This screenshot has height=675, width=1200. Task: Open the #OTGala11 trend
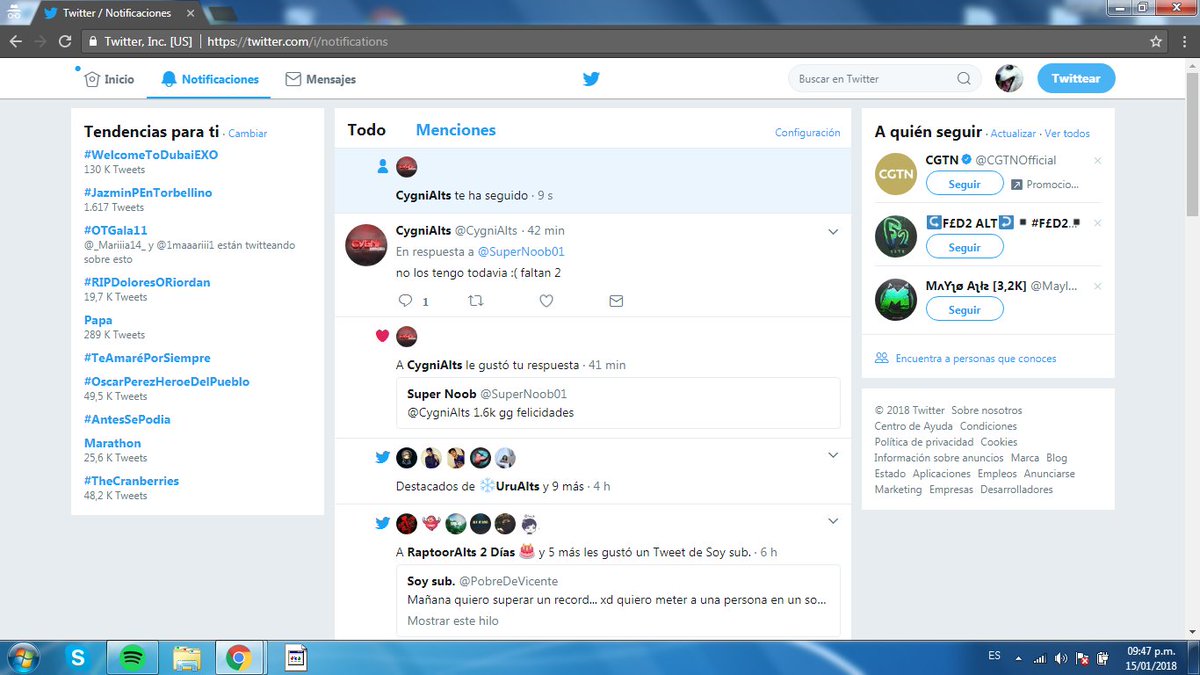coord(116,230)
